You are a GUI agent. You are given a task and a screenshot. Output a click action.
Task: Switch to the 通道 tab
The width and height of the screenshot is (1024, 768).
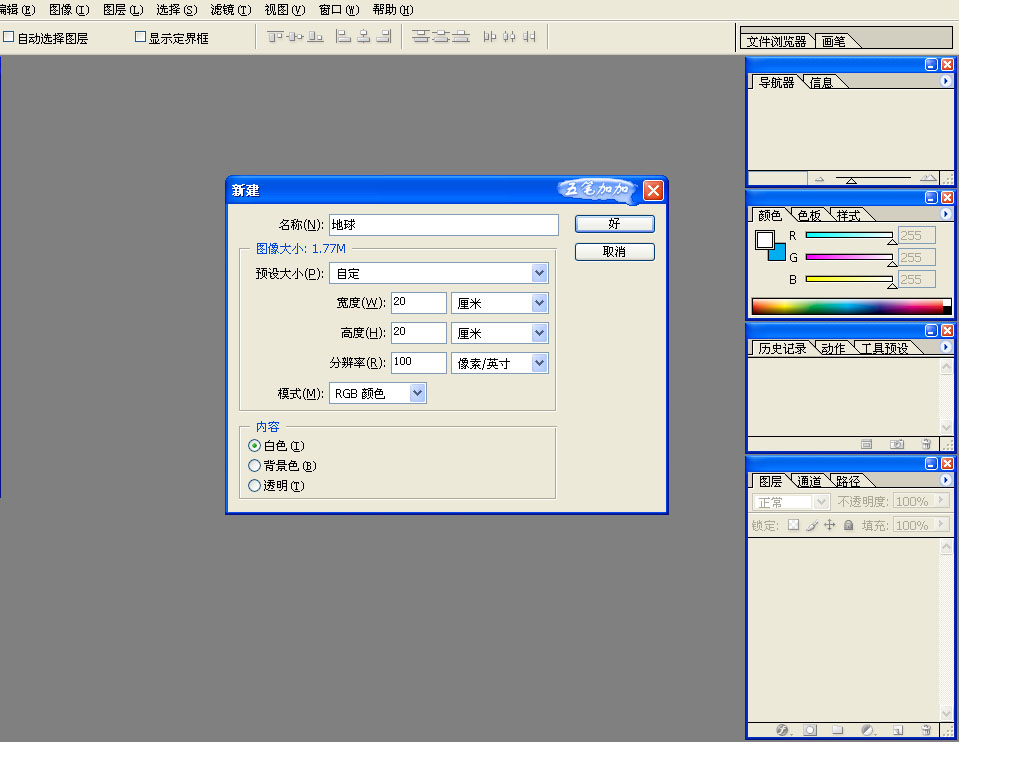tap(809, 481)
